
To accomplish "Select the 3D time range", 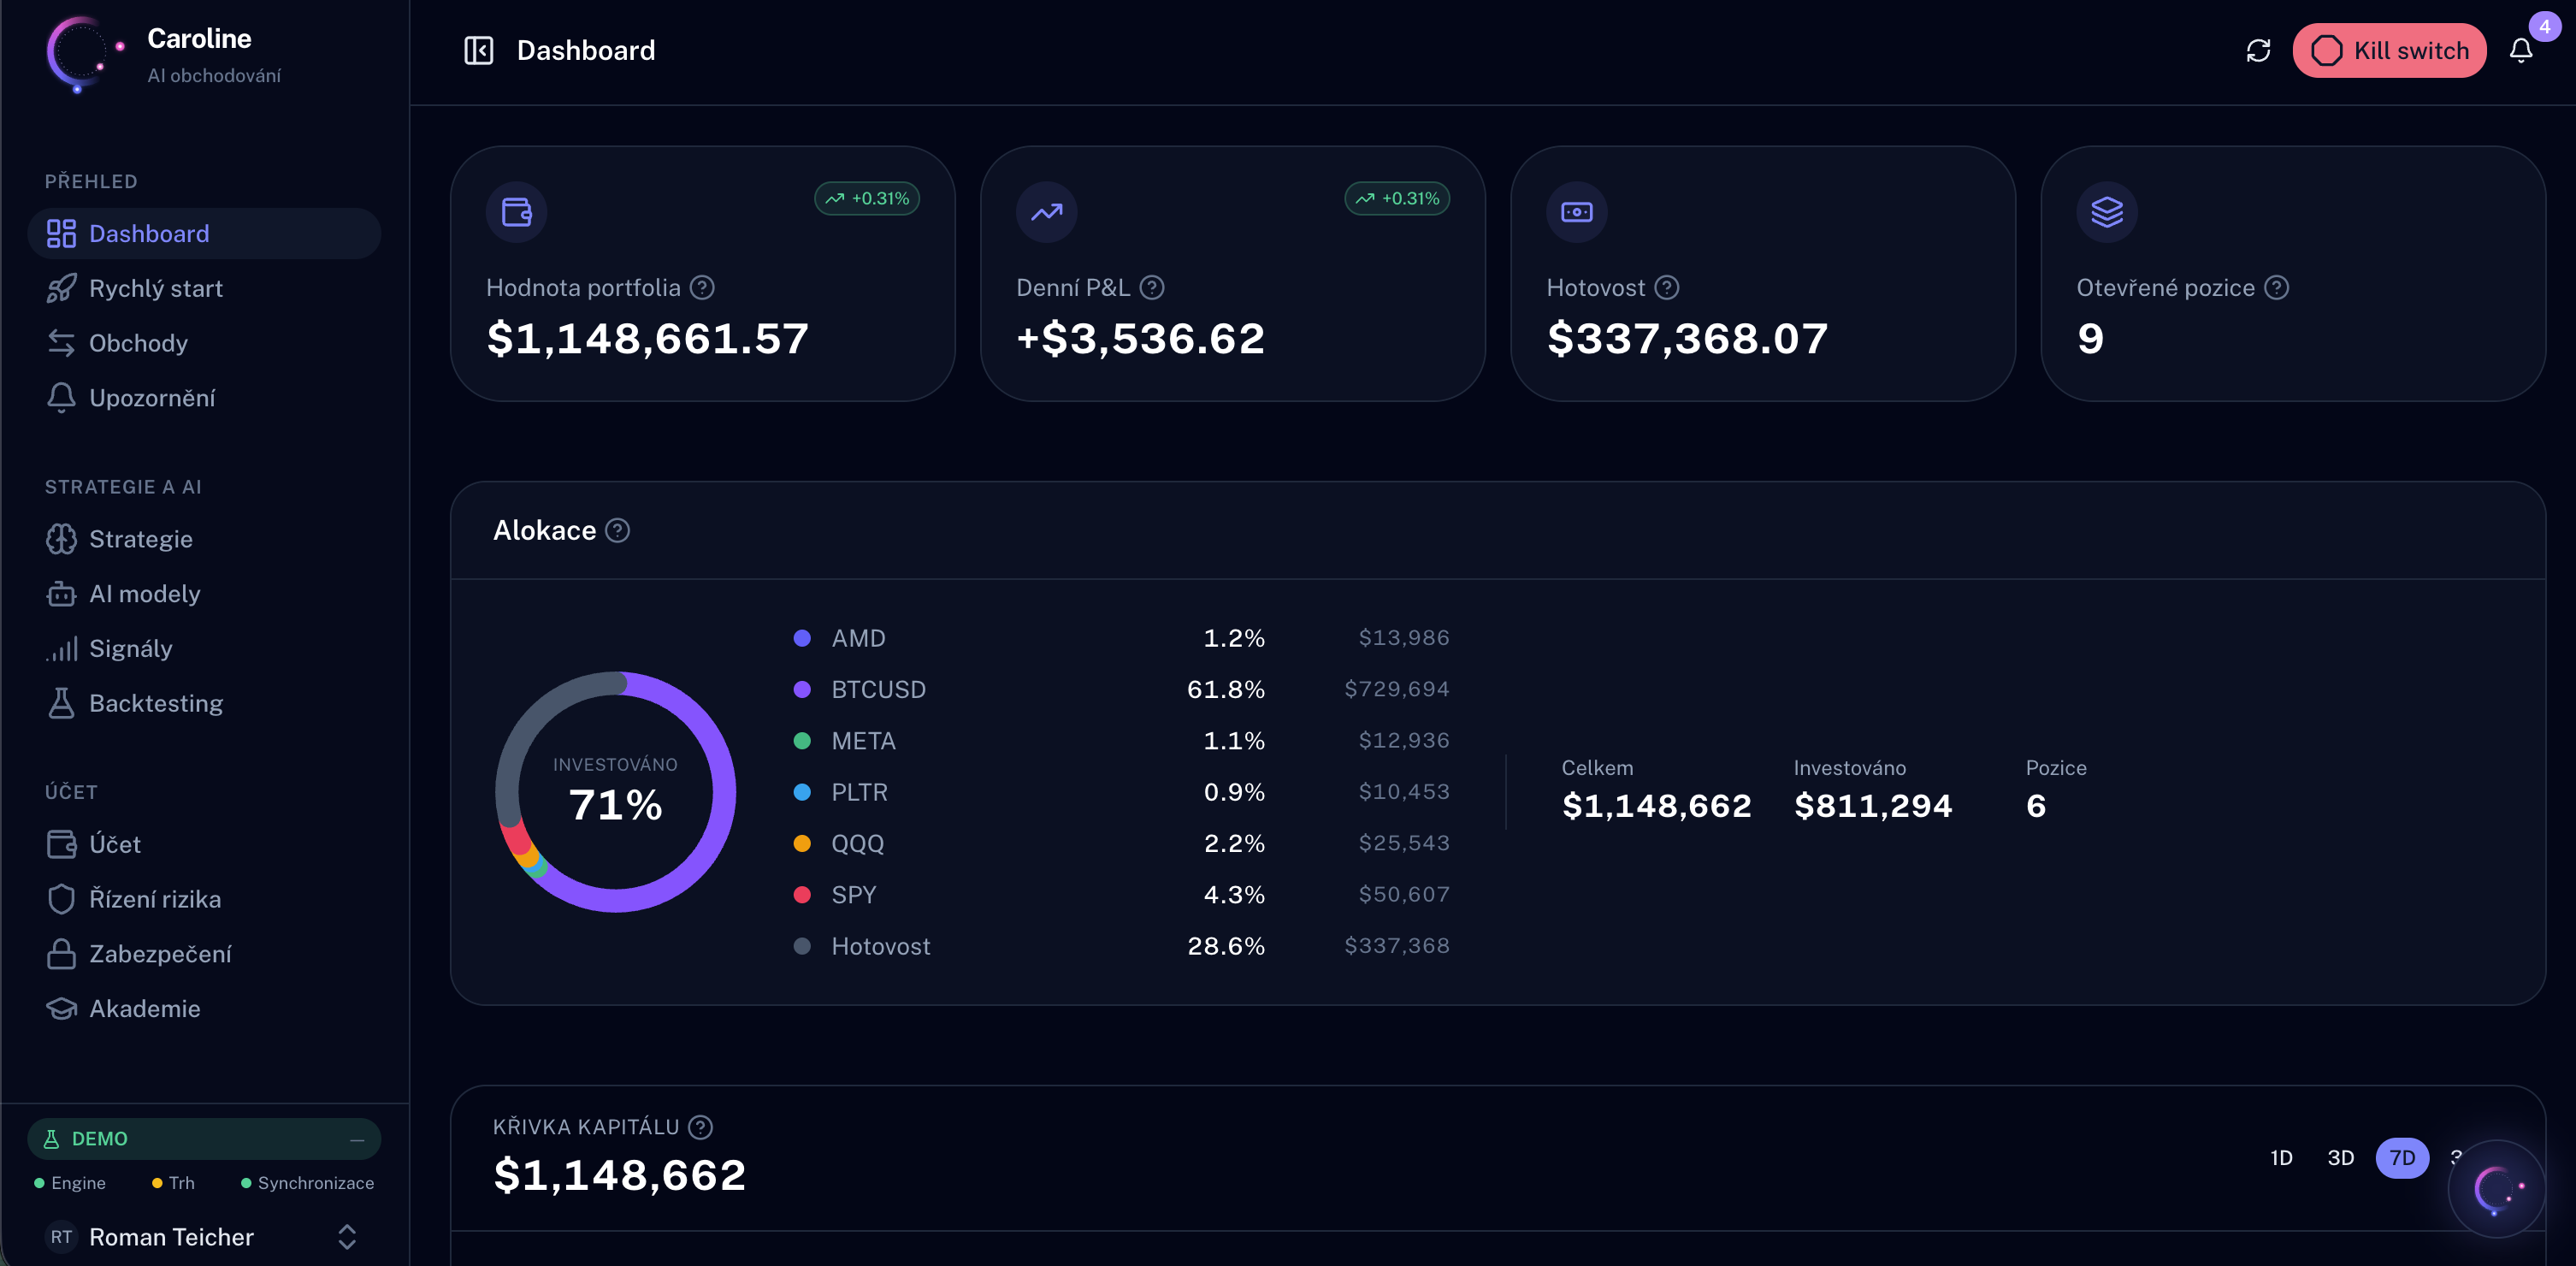I will point(2340,1158).
